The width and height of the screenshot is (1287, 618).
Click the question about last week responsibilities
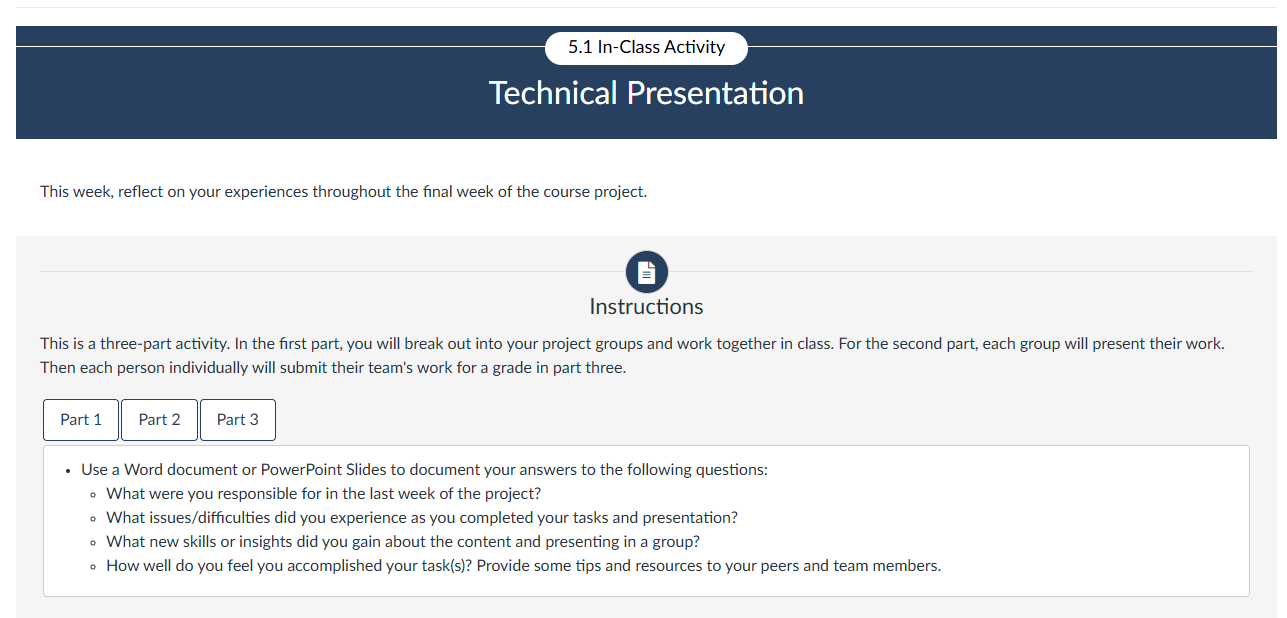323,493
